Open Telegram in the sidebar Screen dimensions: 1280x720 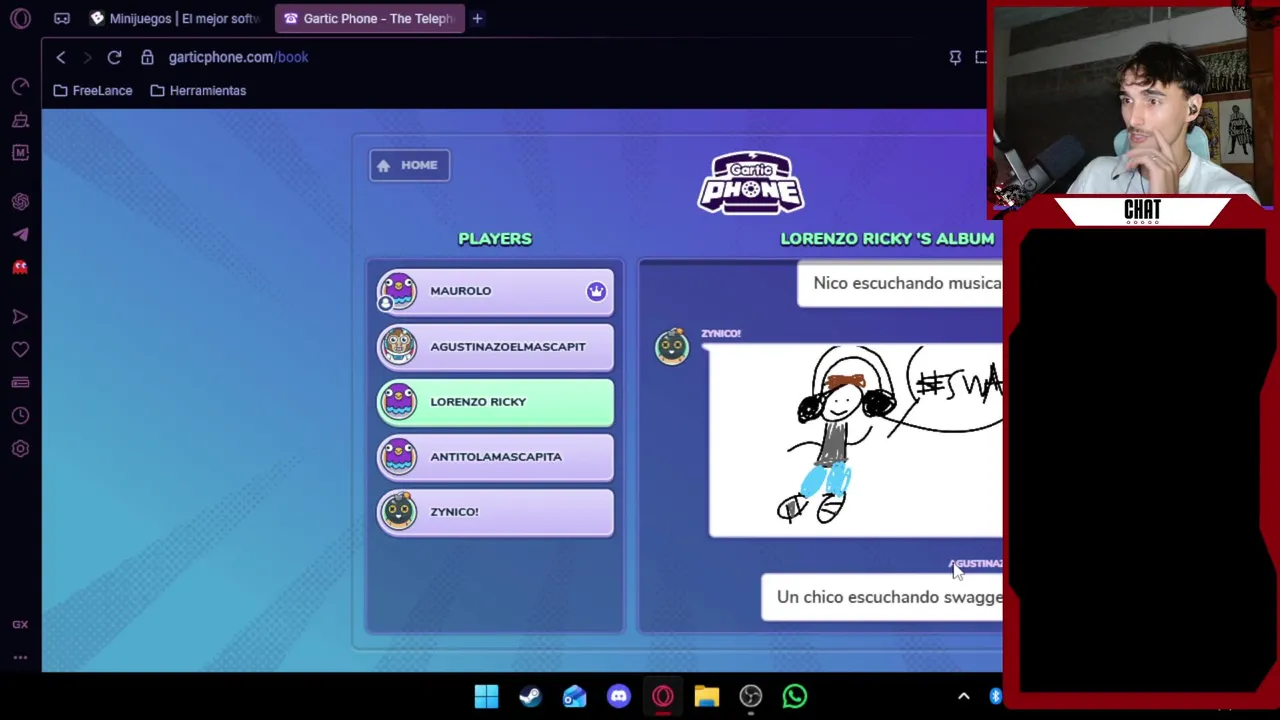(x=20, y=234)
